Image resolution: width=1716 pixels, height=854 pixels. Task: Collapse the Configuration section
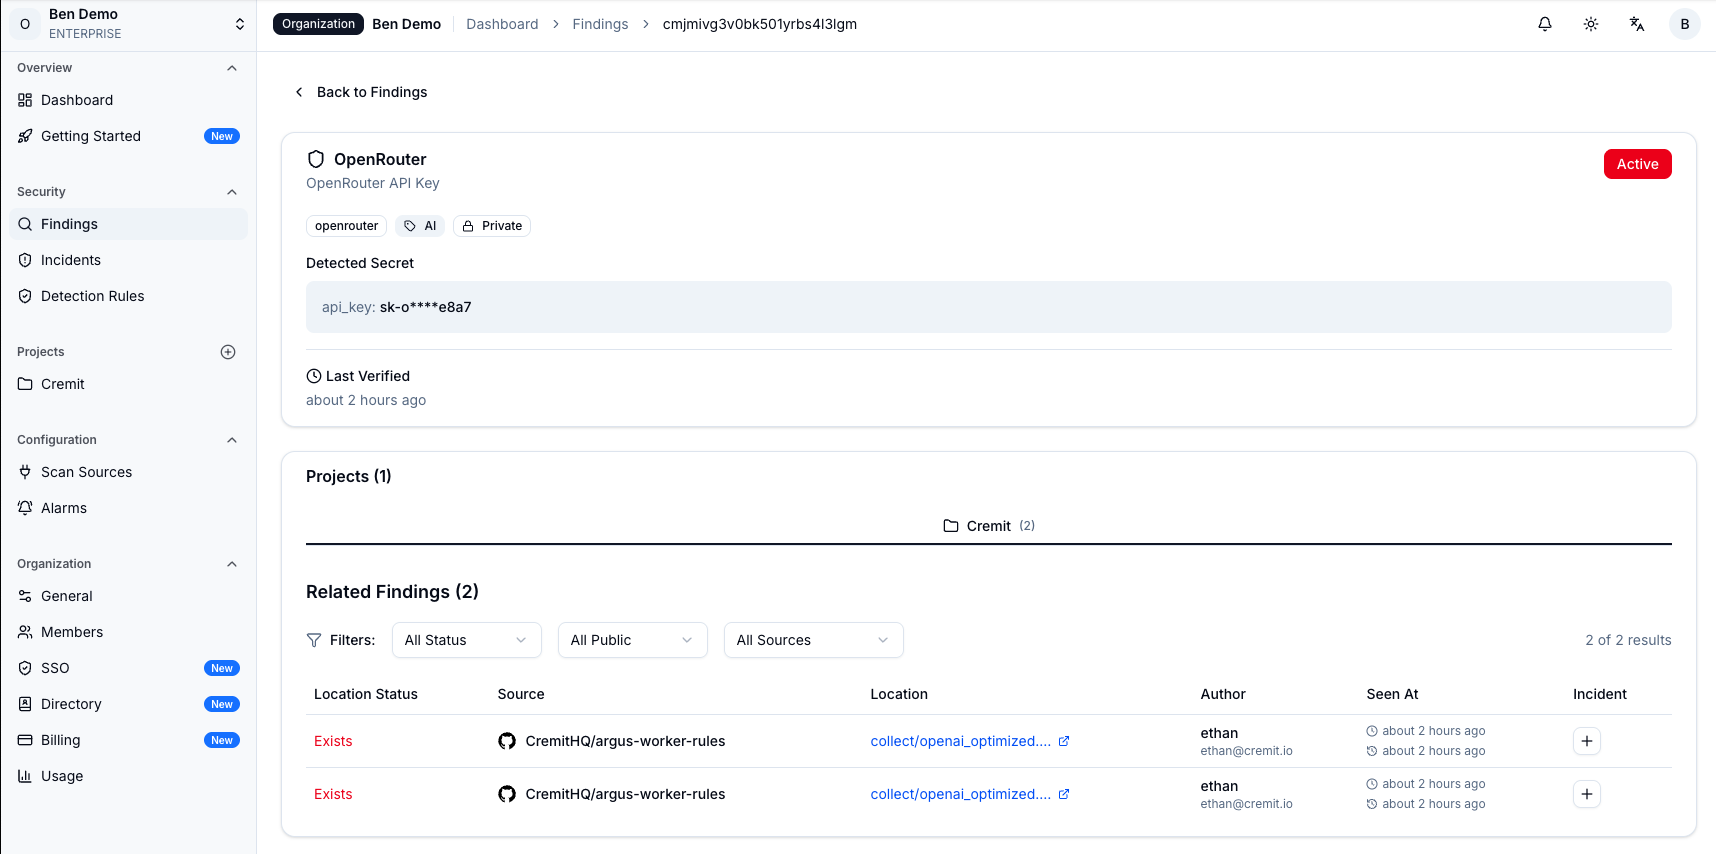[232, 440]
